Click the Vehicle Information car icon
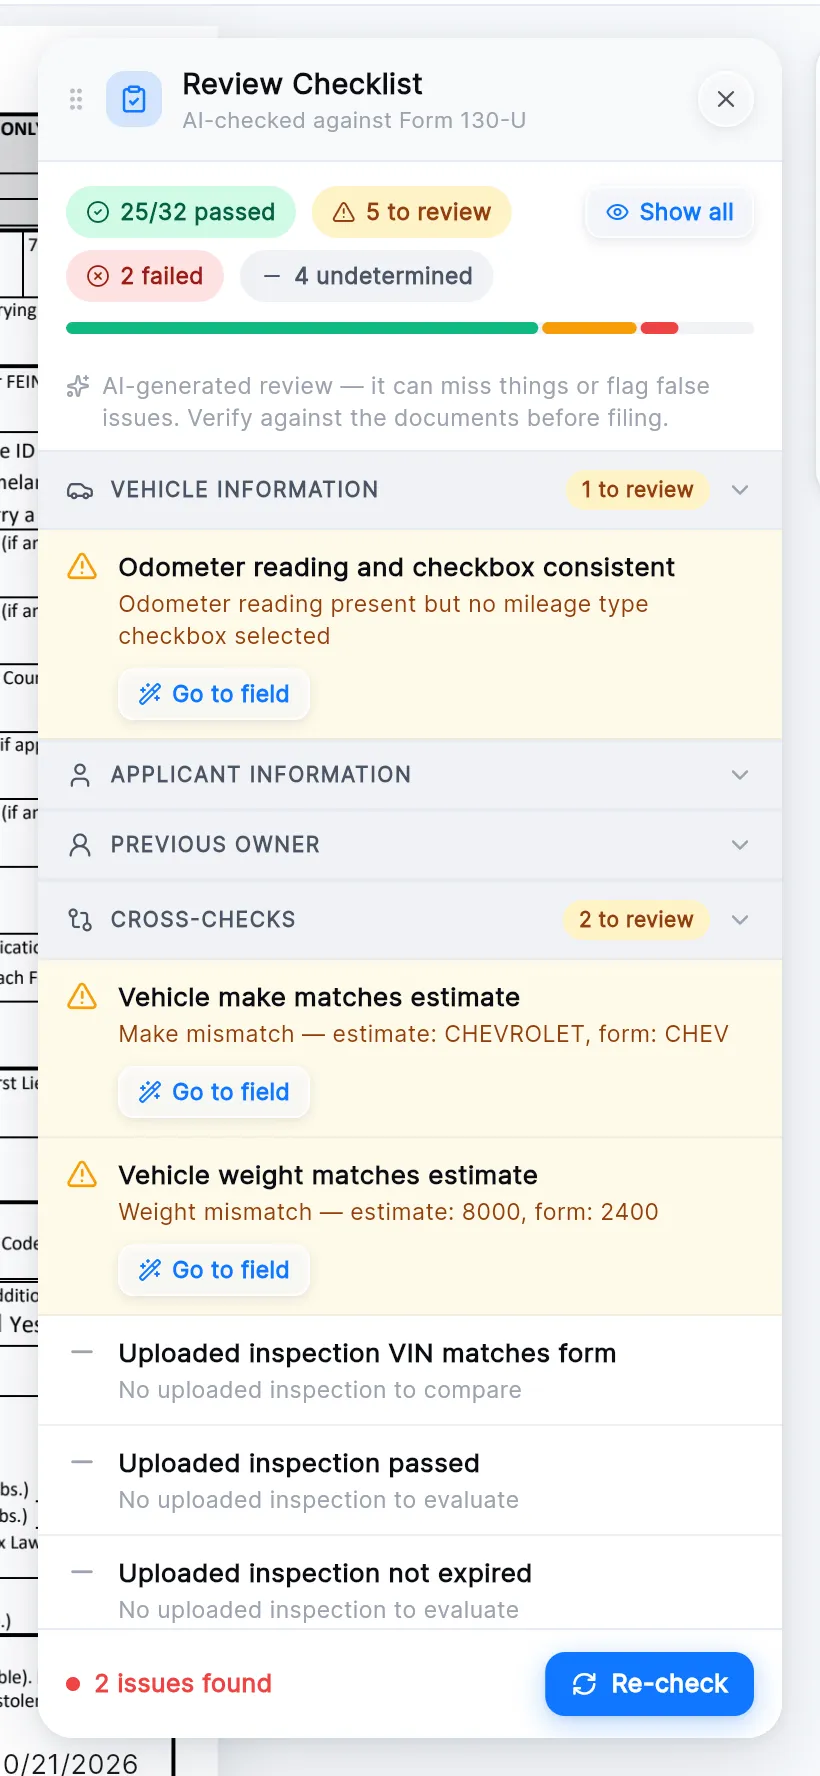This screenshot has height=1776, width=820. [x=80, y=491]
